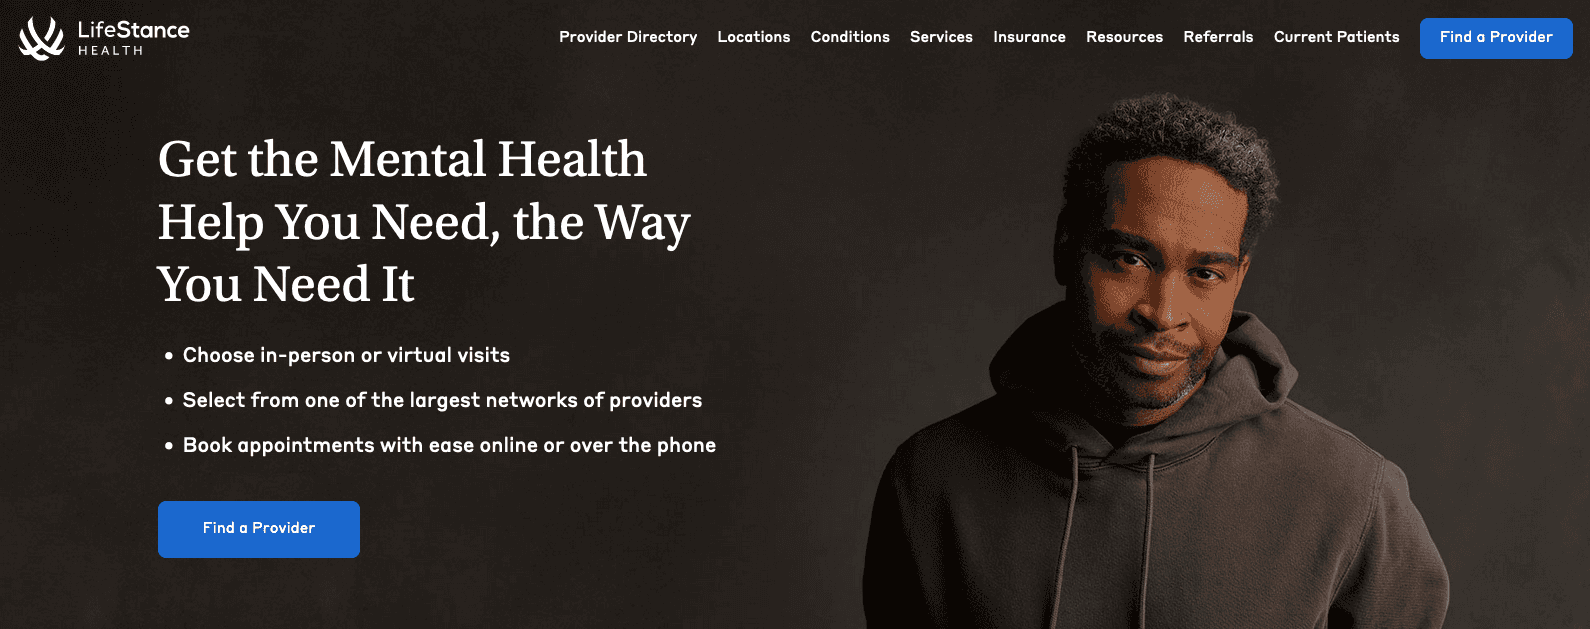The width and height of the screenshot is (1590, 629).
Task: Open Resources in the header menu
Action: coord(1124,37)
